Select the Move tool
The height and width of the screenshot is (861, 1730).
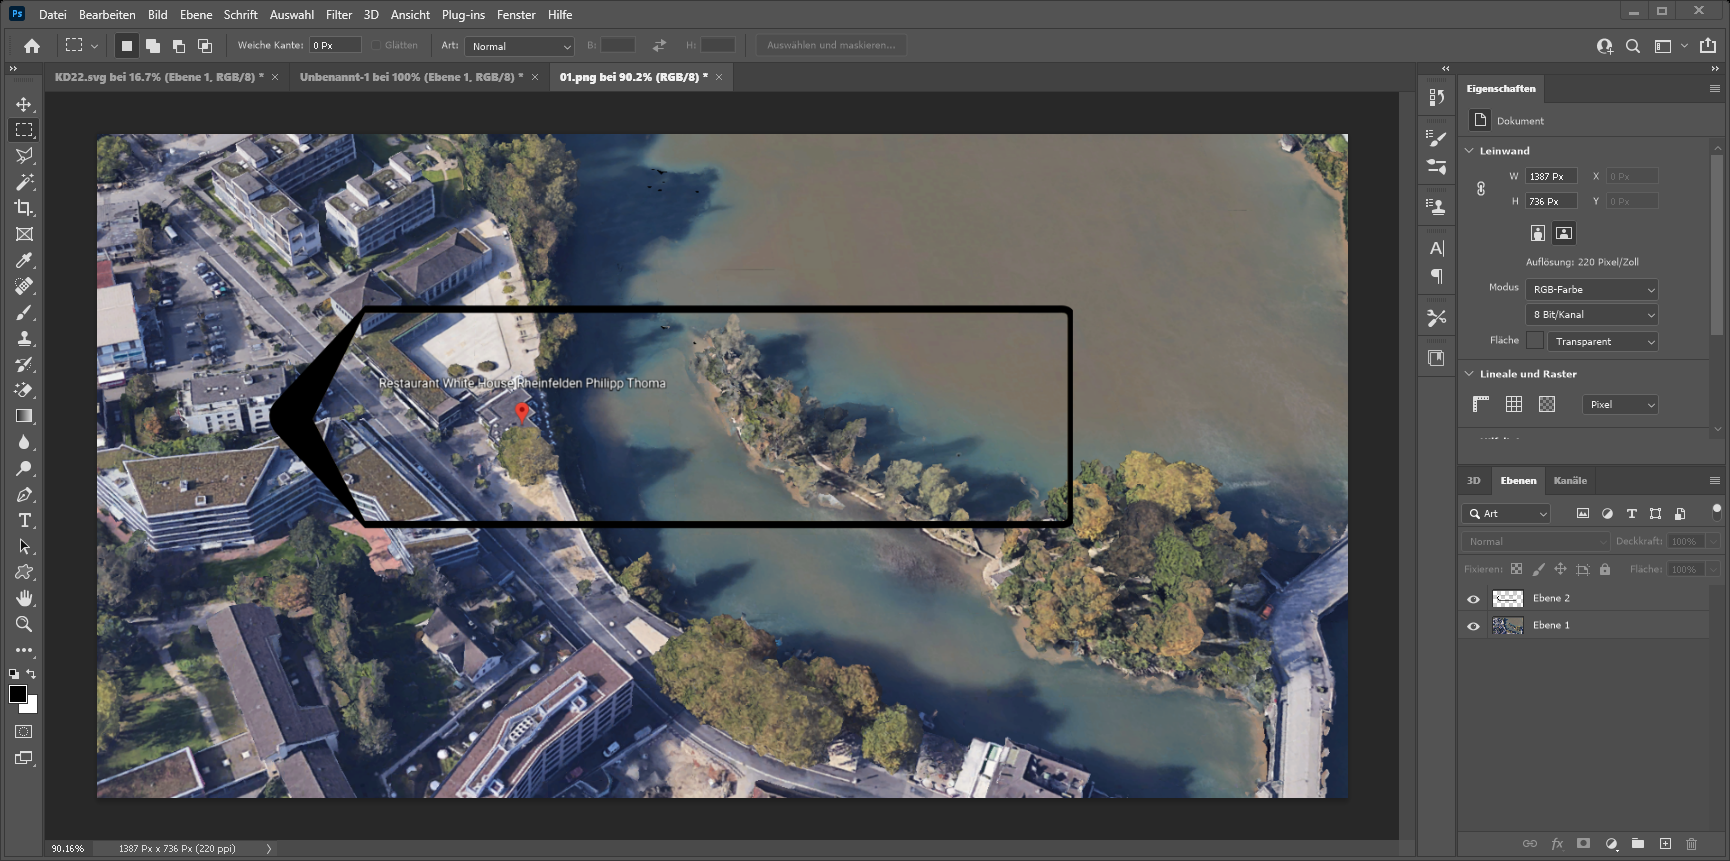pyautogui.click(x=24, y=104)
